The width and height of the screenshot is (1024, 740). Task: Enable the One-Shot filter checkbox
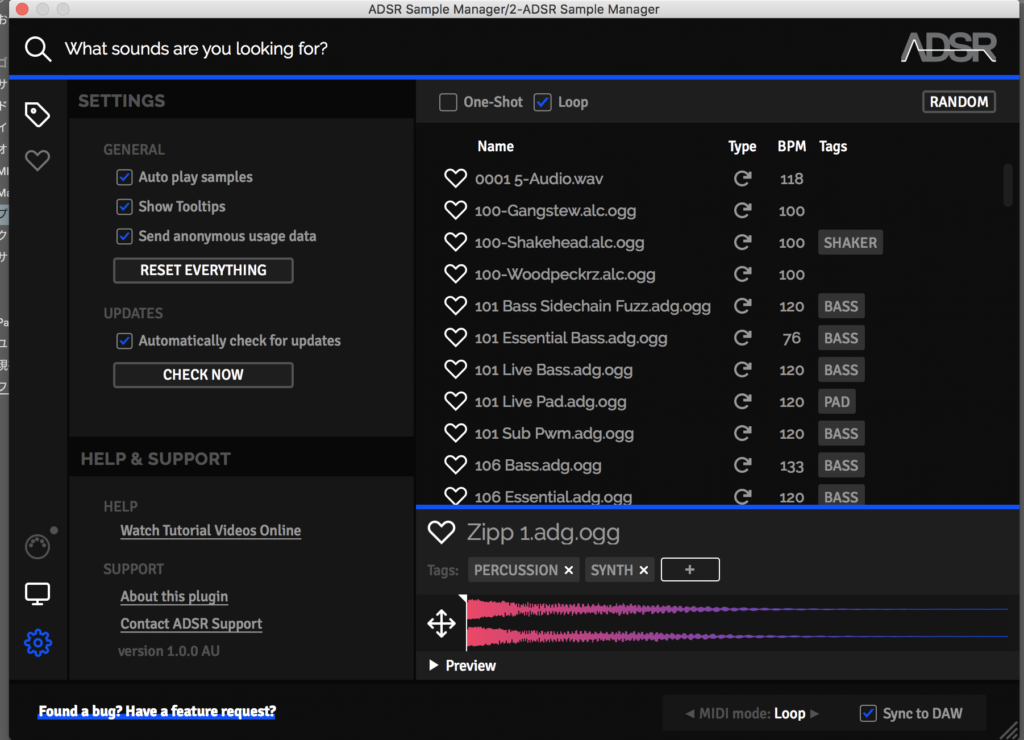click(x=448, y=102)
